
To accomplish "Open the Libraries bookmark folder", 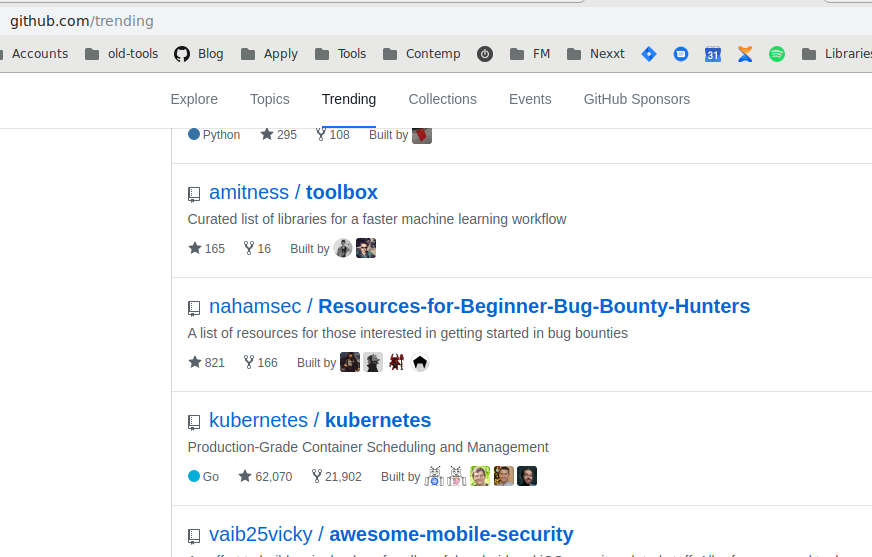I will [836, 54].
